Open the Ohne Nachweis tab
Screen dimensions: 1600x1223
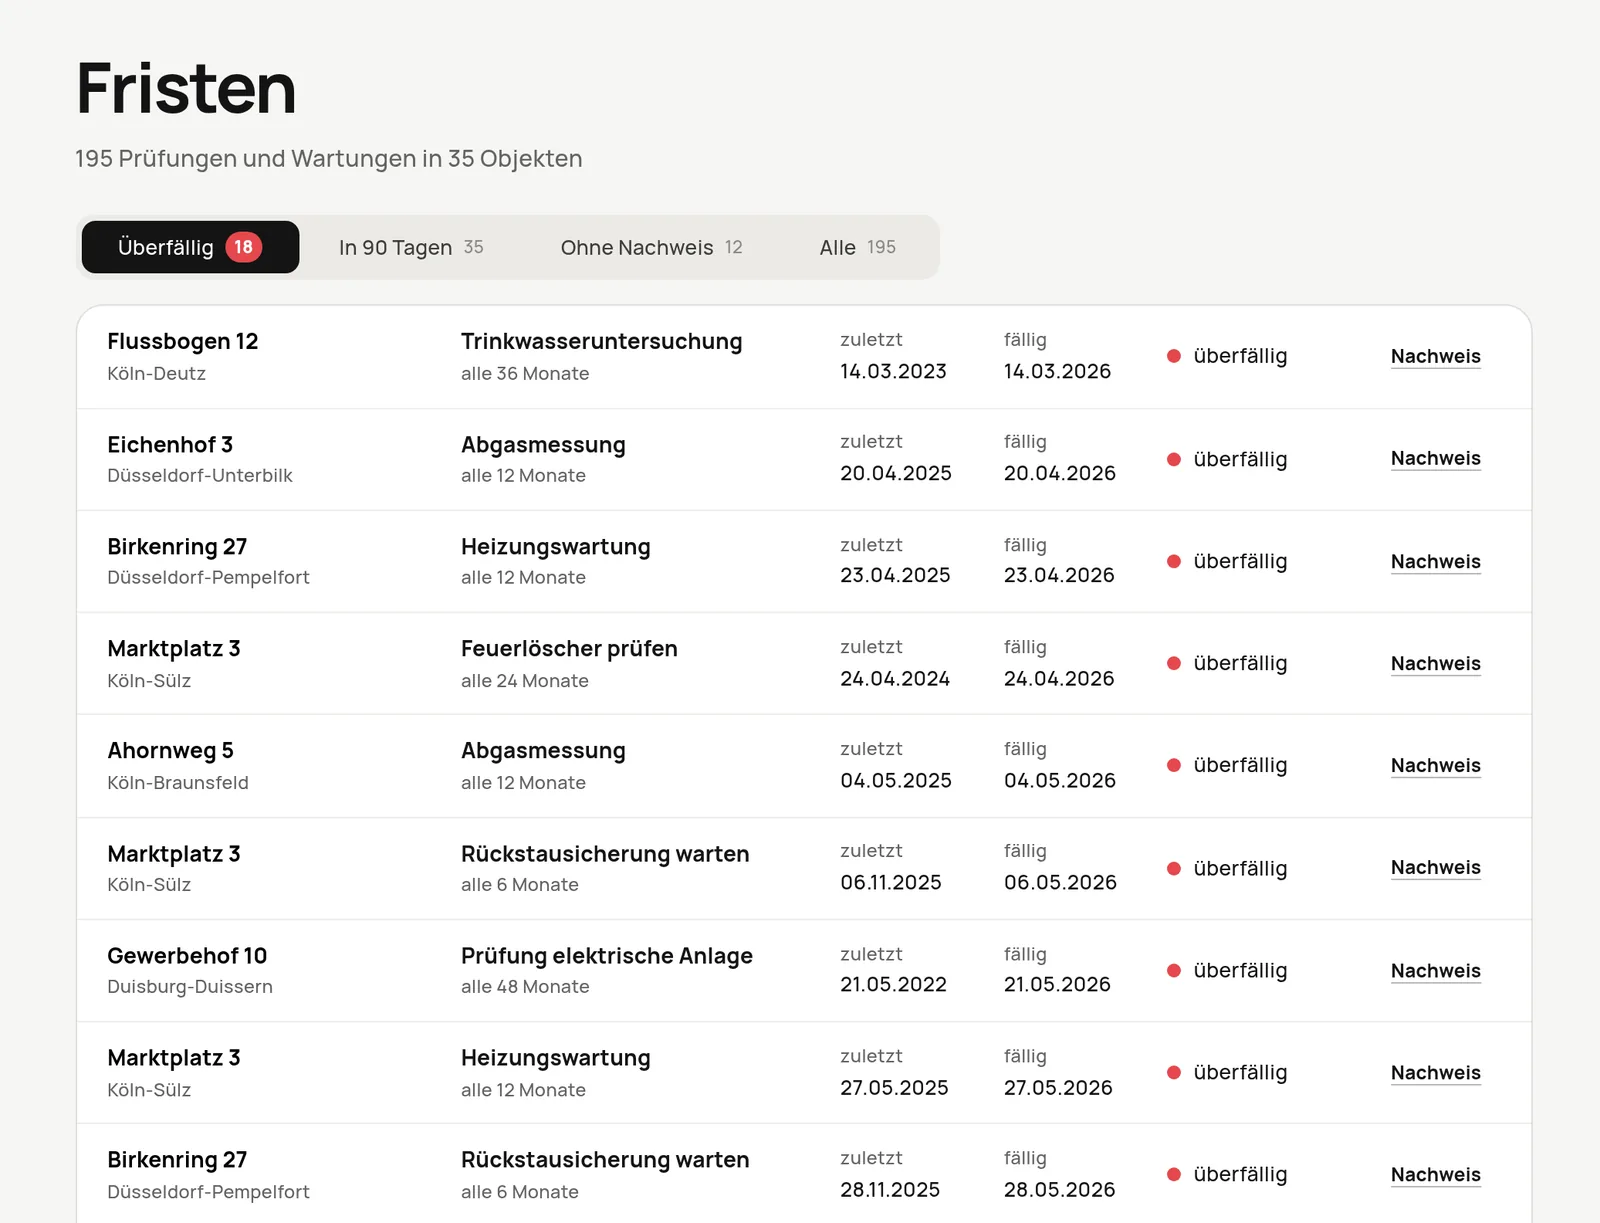[651, 247]
